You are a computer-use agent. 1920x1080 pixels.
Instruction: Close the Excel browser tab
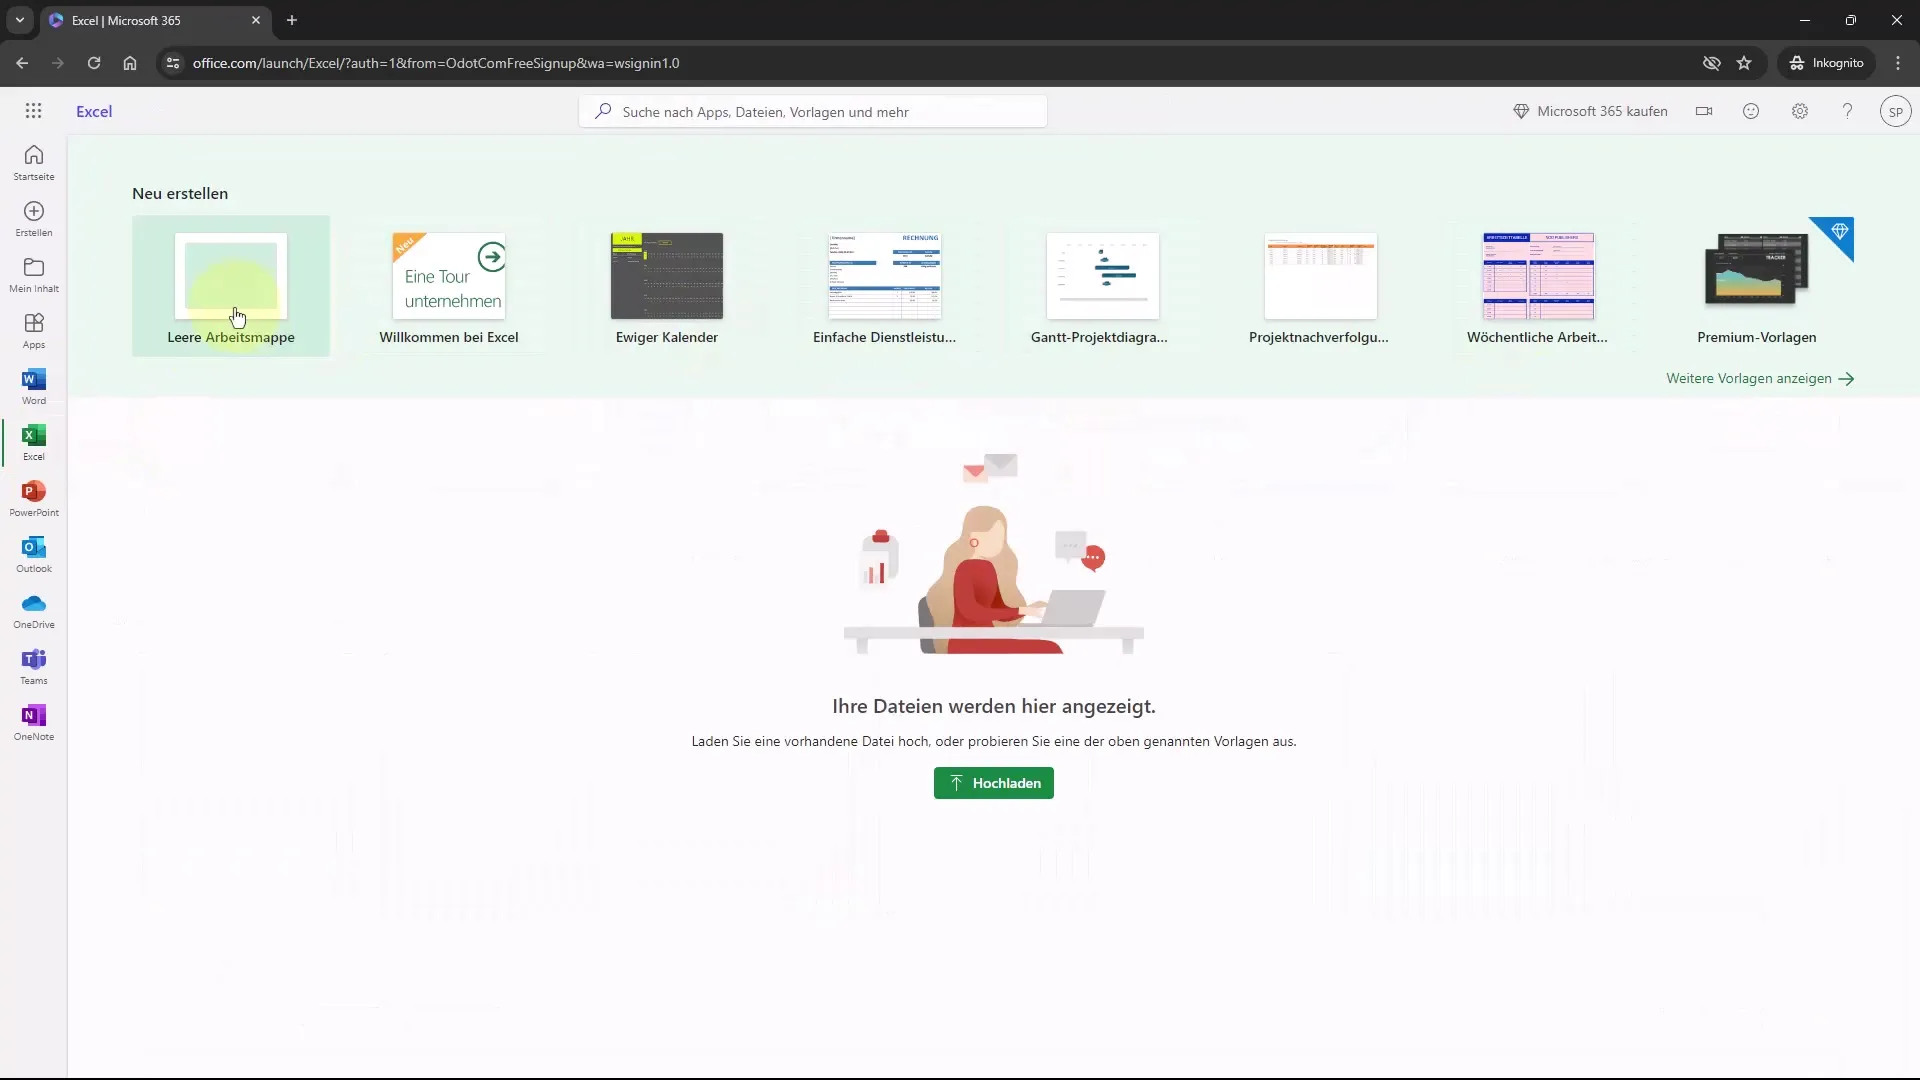coord(256,20)
